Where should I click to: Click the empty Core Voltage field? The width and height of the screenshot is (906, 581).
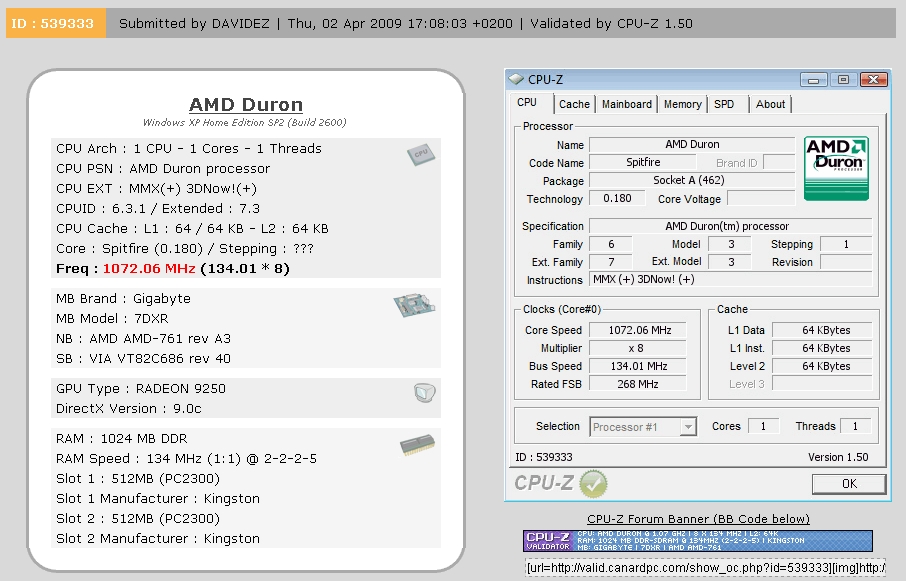click(761, 198)
